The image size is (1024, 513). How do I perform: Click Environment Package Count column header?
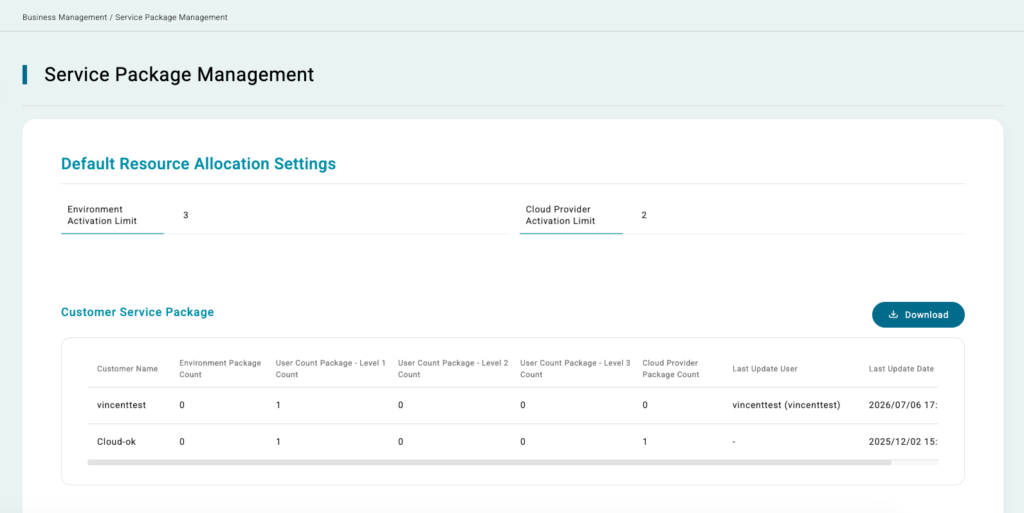pos(220,369)
